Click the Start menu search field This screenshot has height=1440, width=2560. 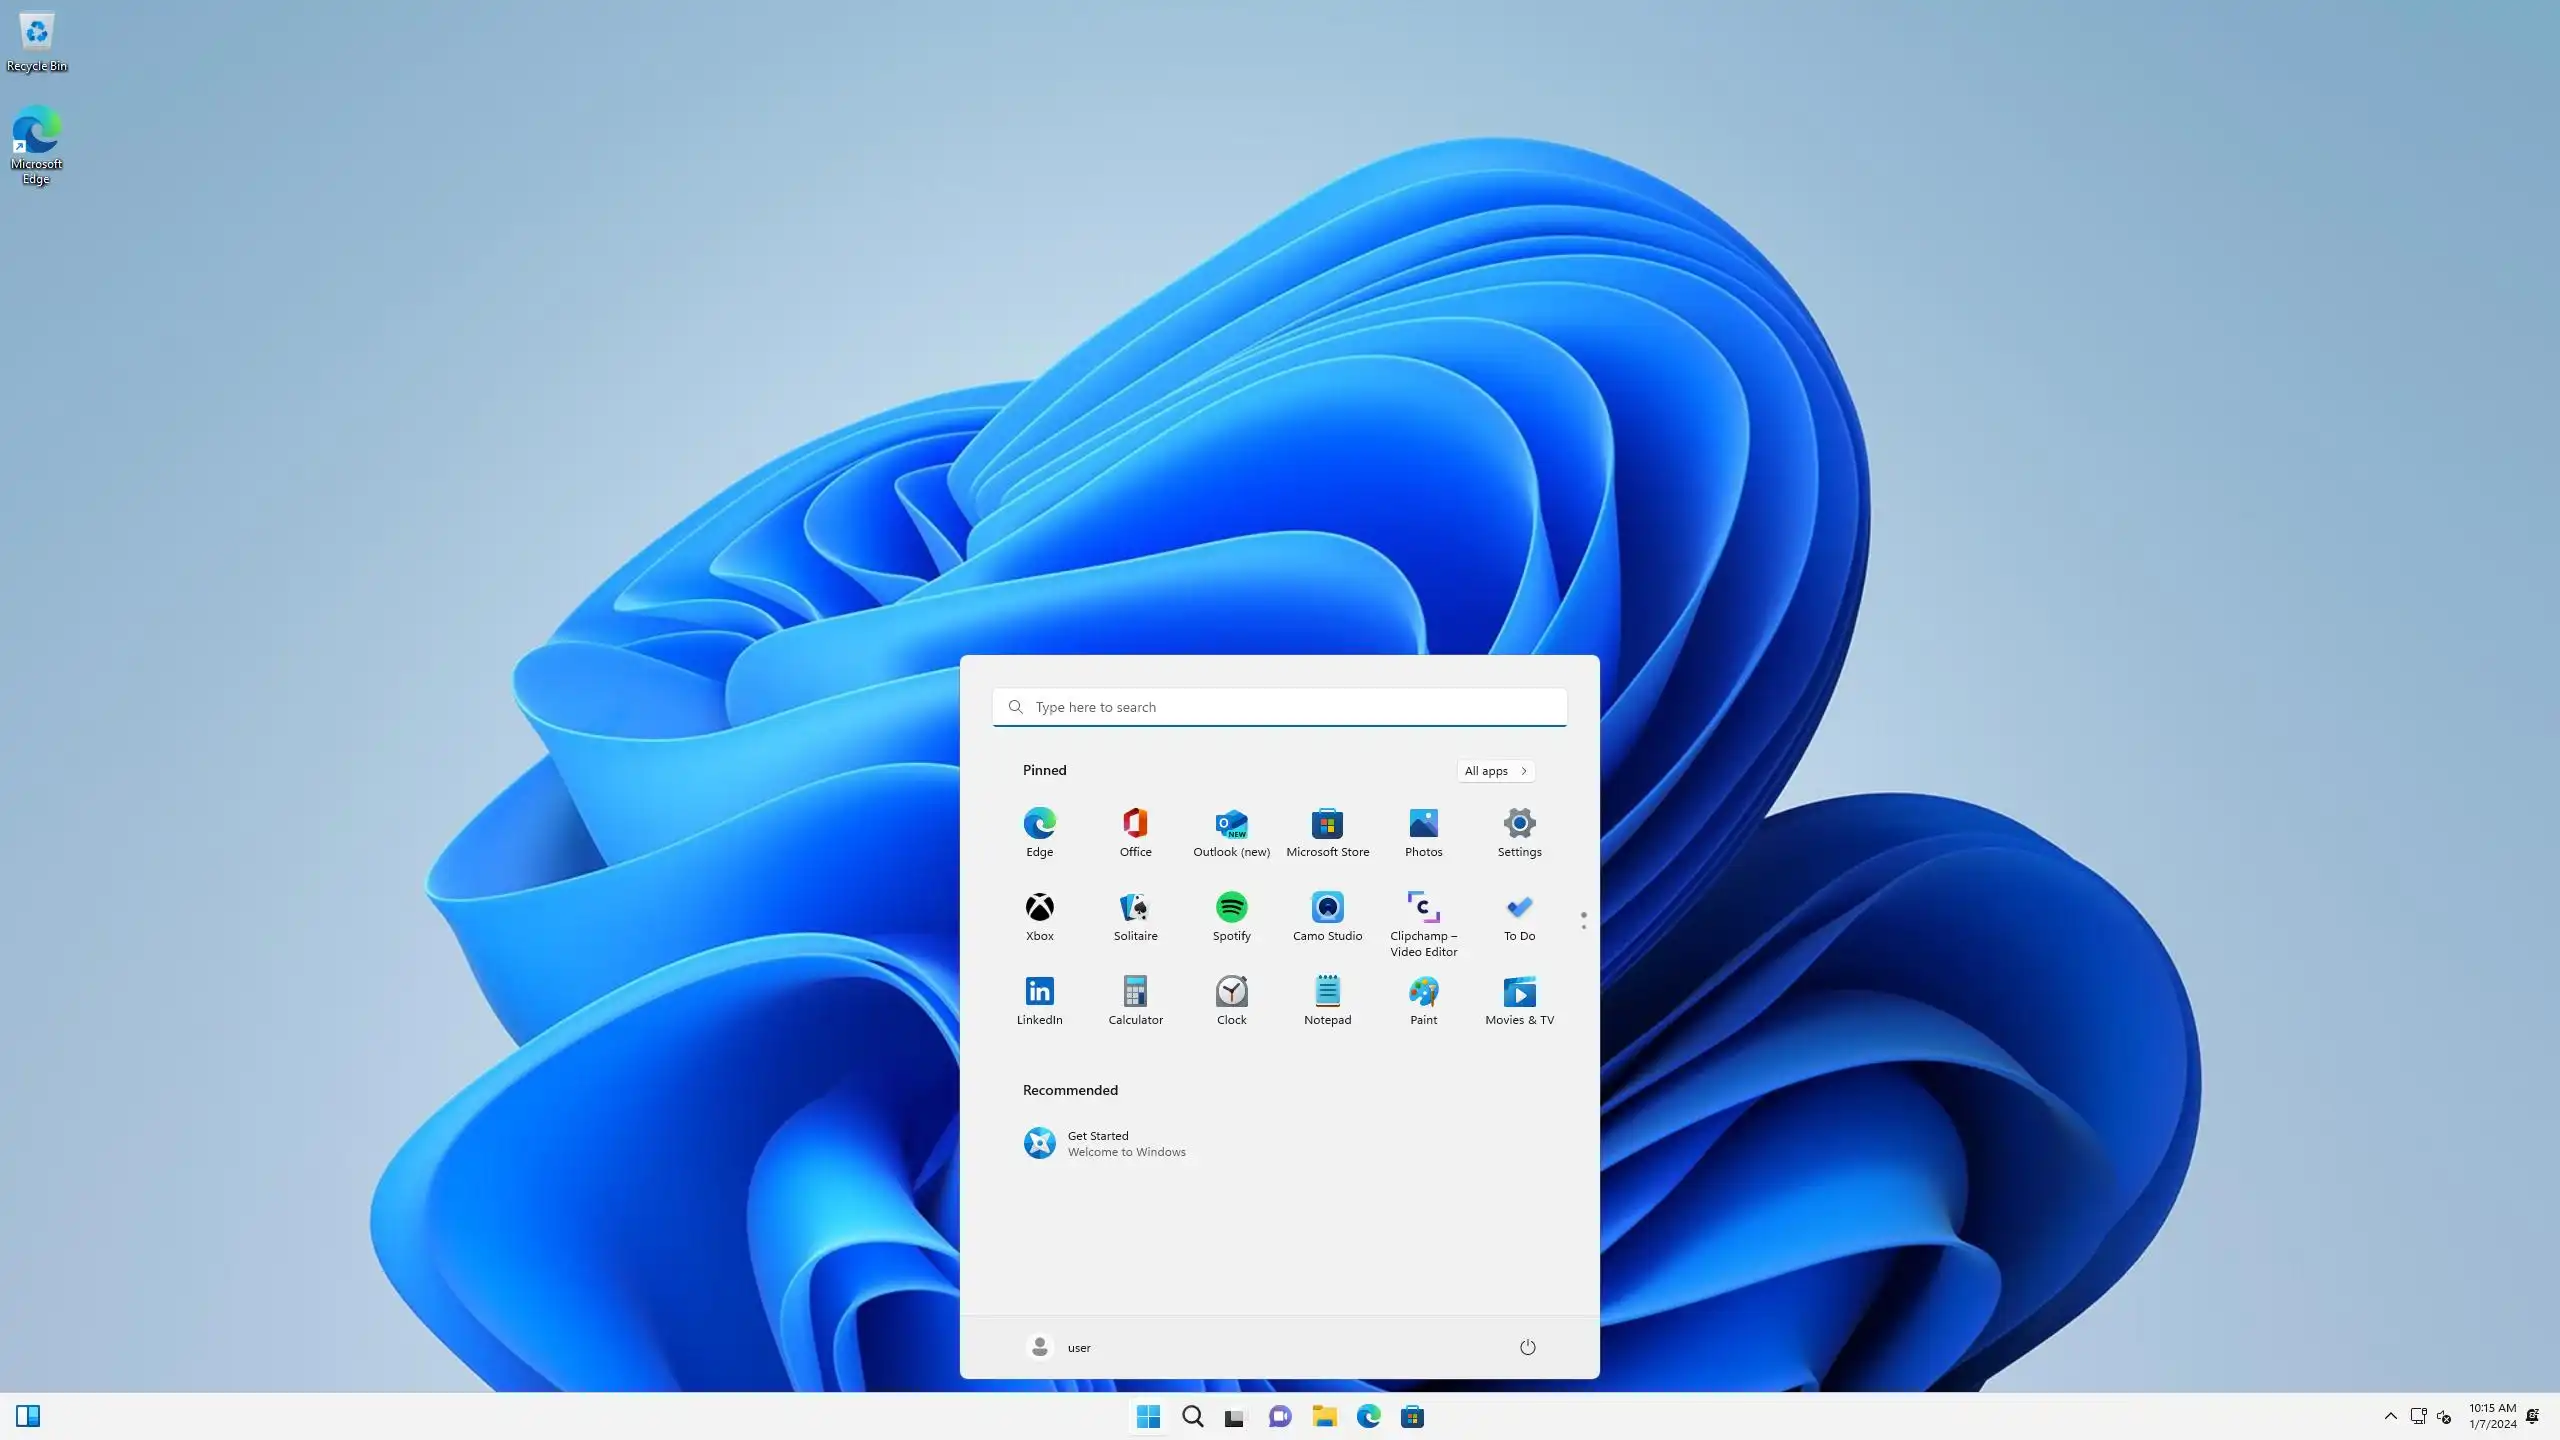point(1280,707)
